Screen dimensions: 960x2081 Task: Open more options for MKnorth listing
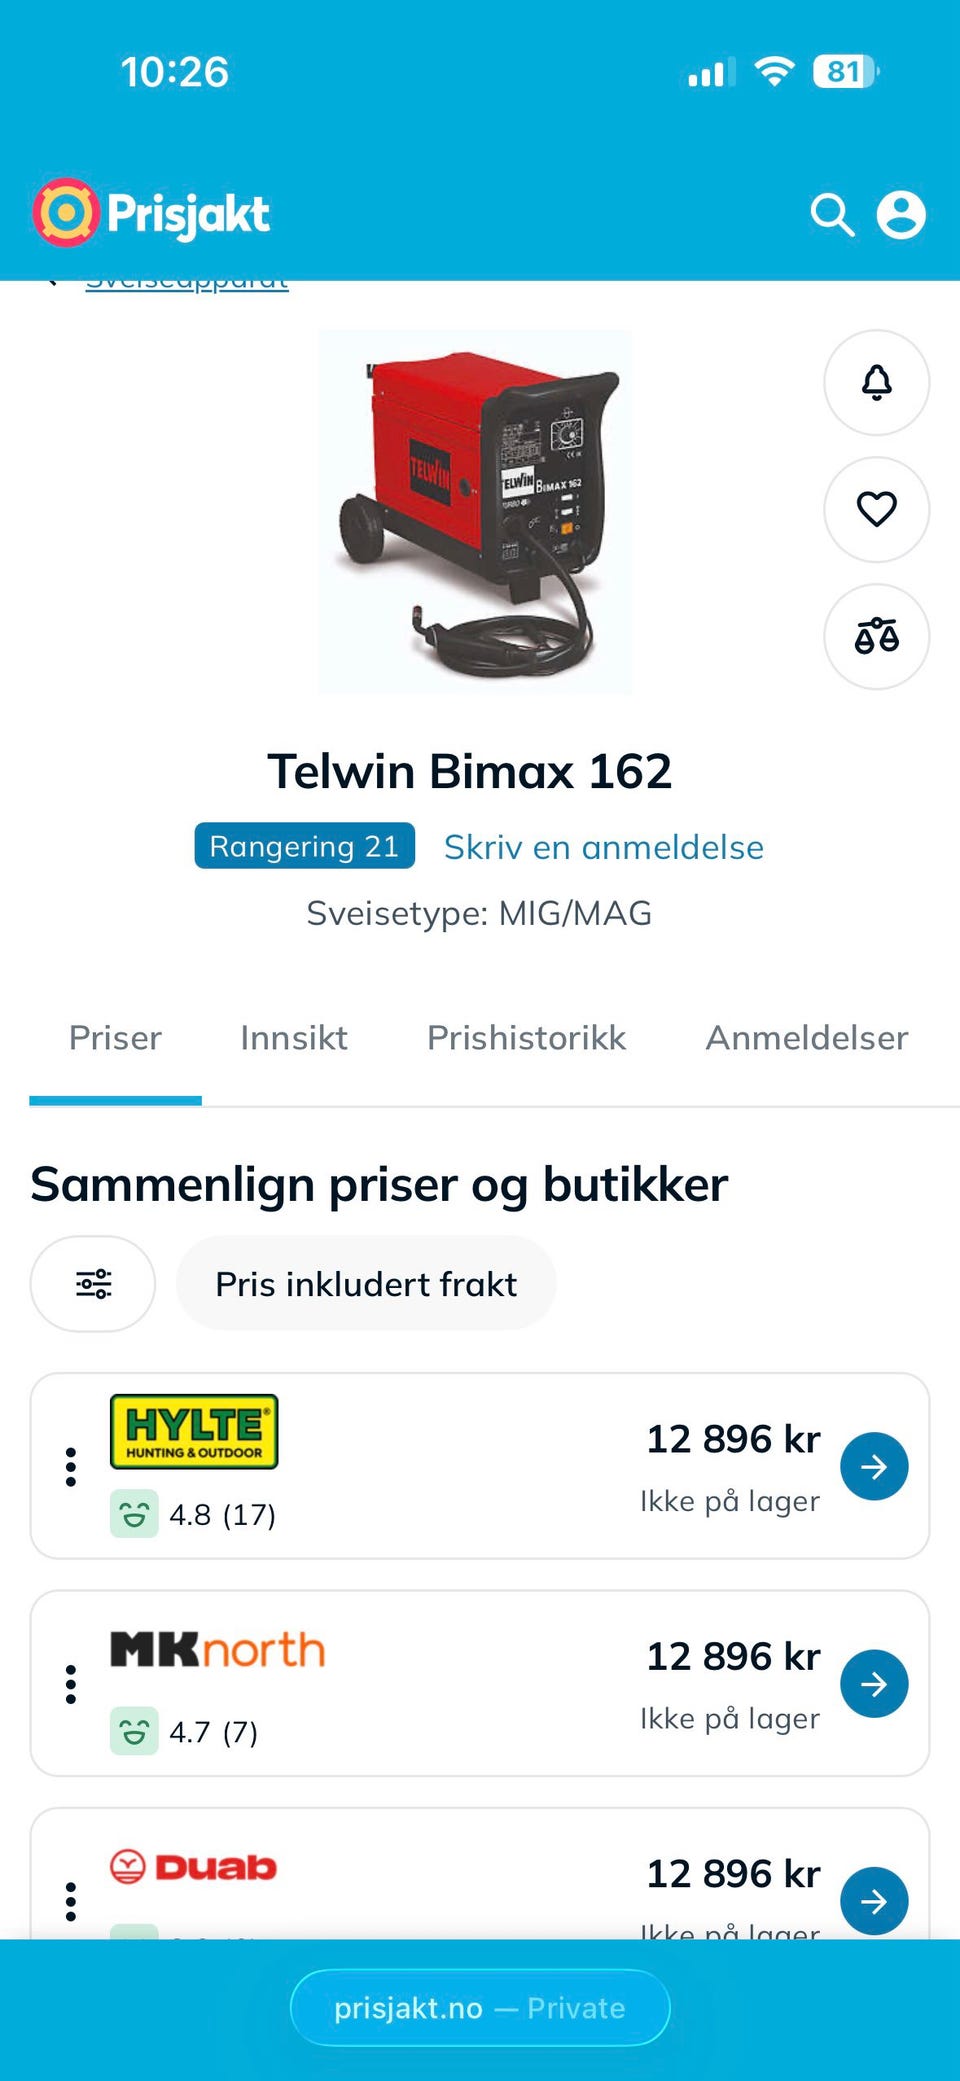(x=71, y=1684)
